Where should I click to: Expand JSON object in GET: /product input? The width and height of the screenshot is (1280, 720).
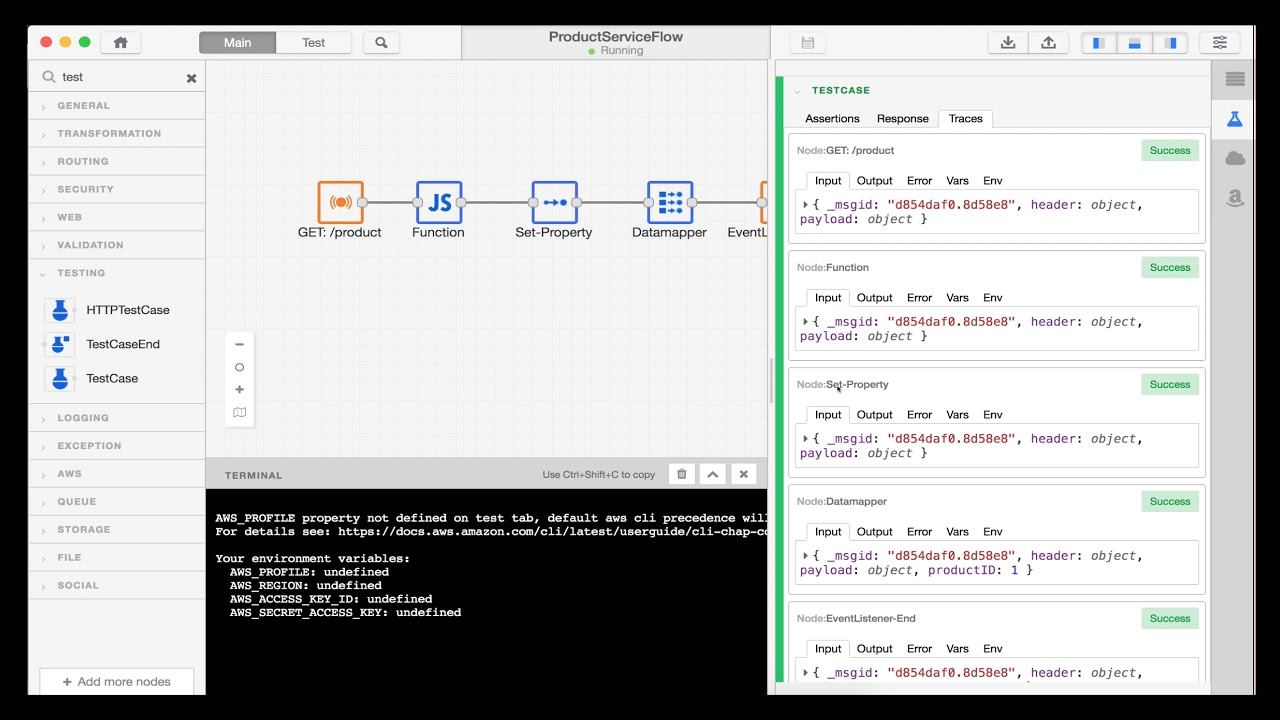click(806, 205)
